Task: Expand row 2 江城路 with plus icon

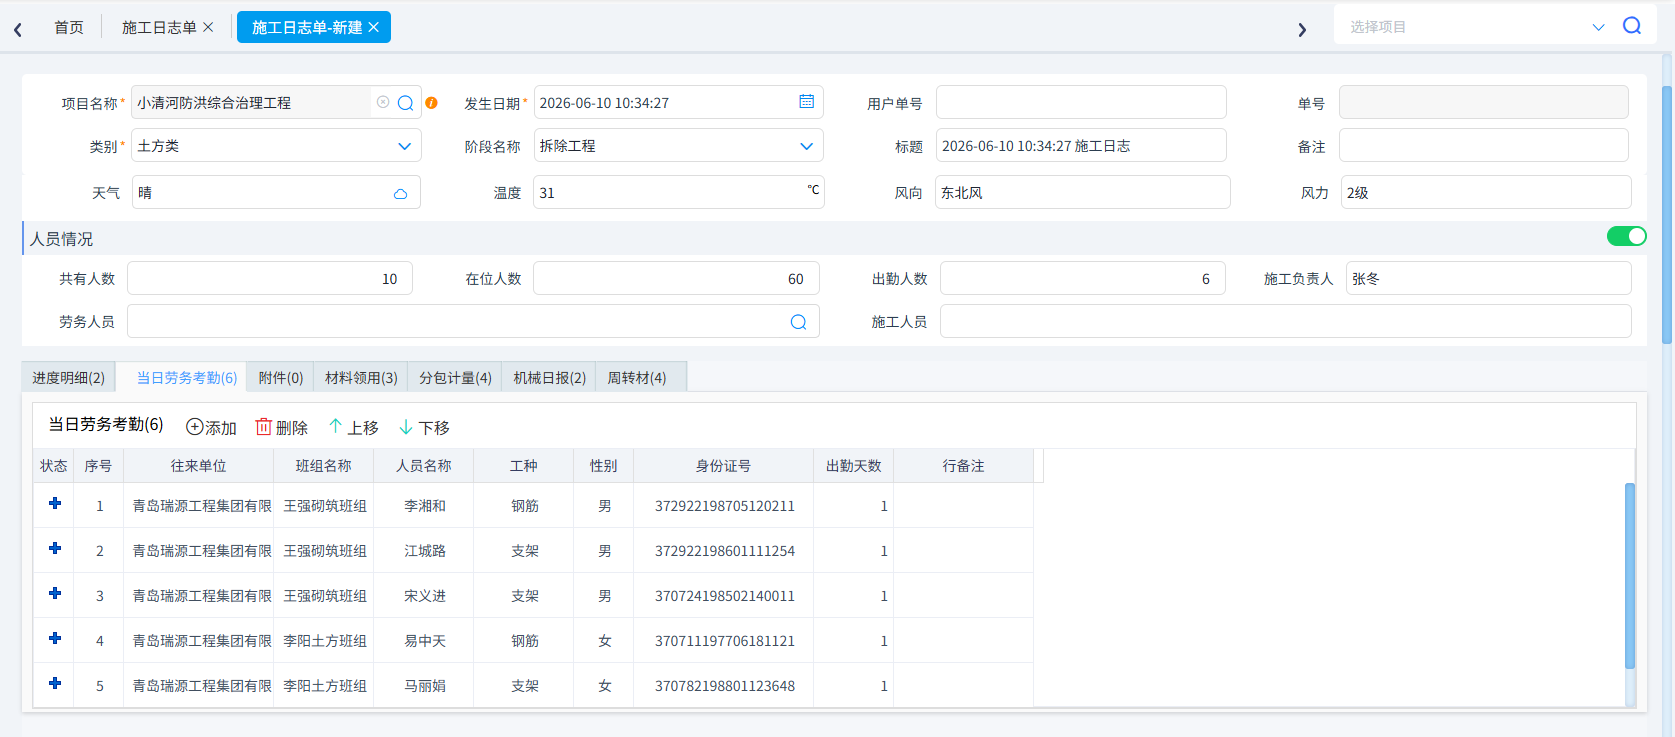Action: 55,549
